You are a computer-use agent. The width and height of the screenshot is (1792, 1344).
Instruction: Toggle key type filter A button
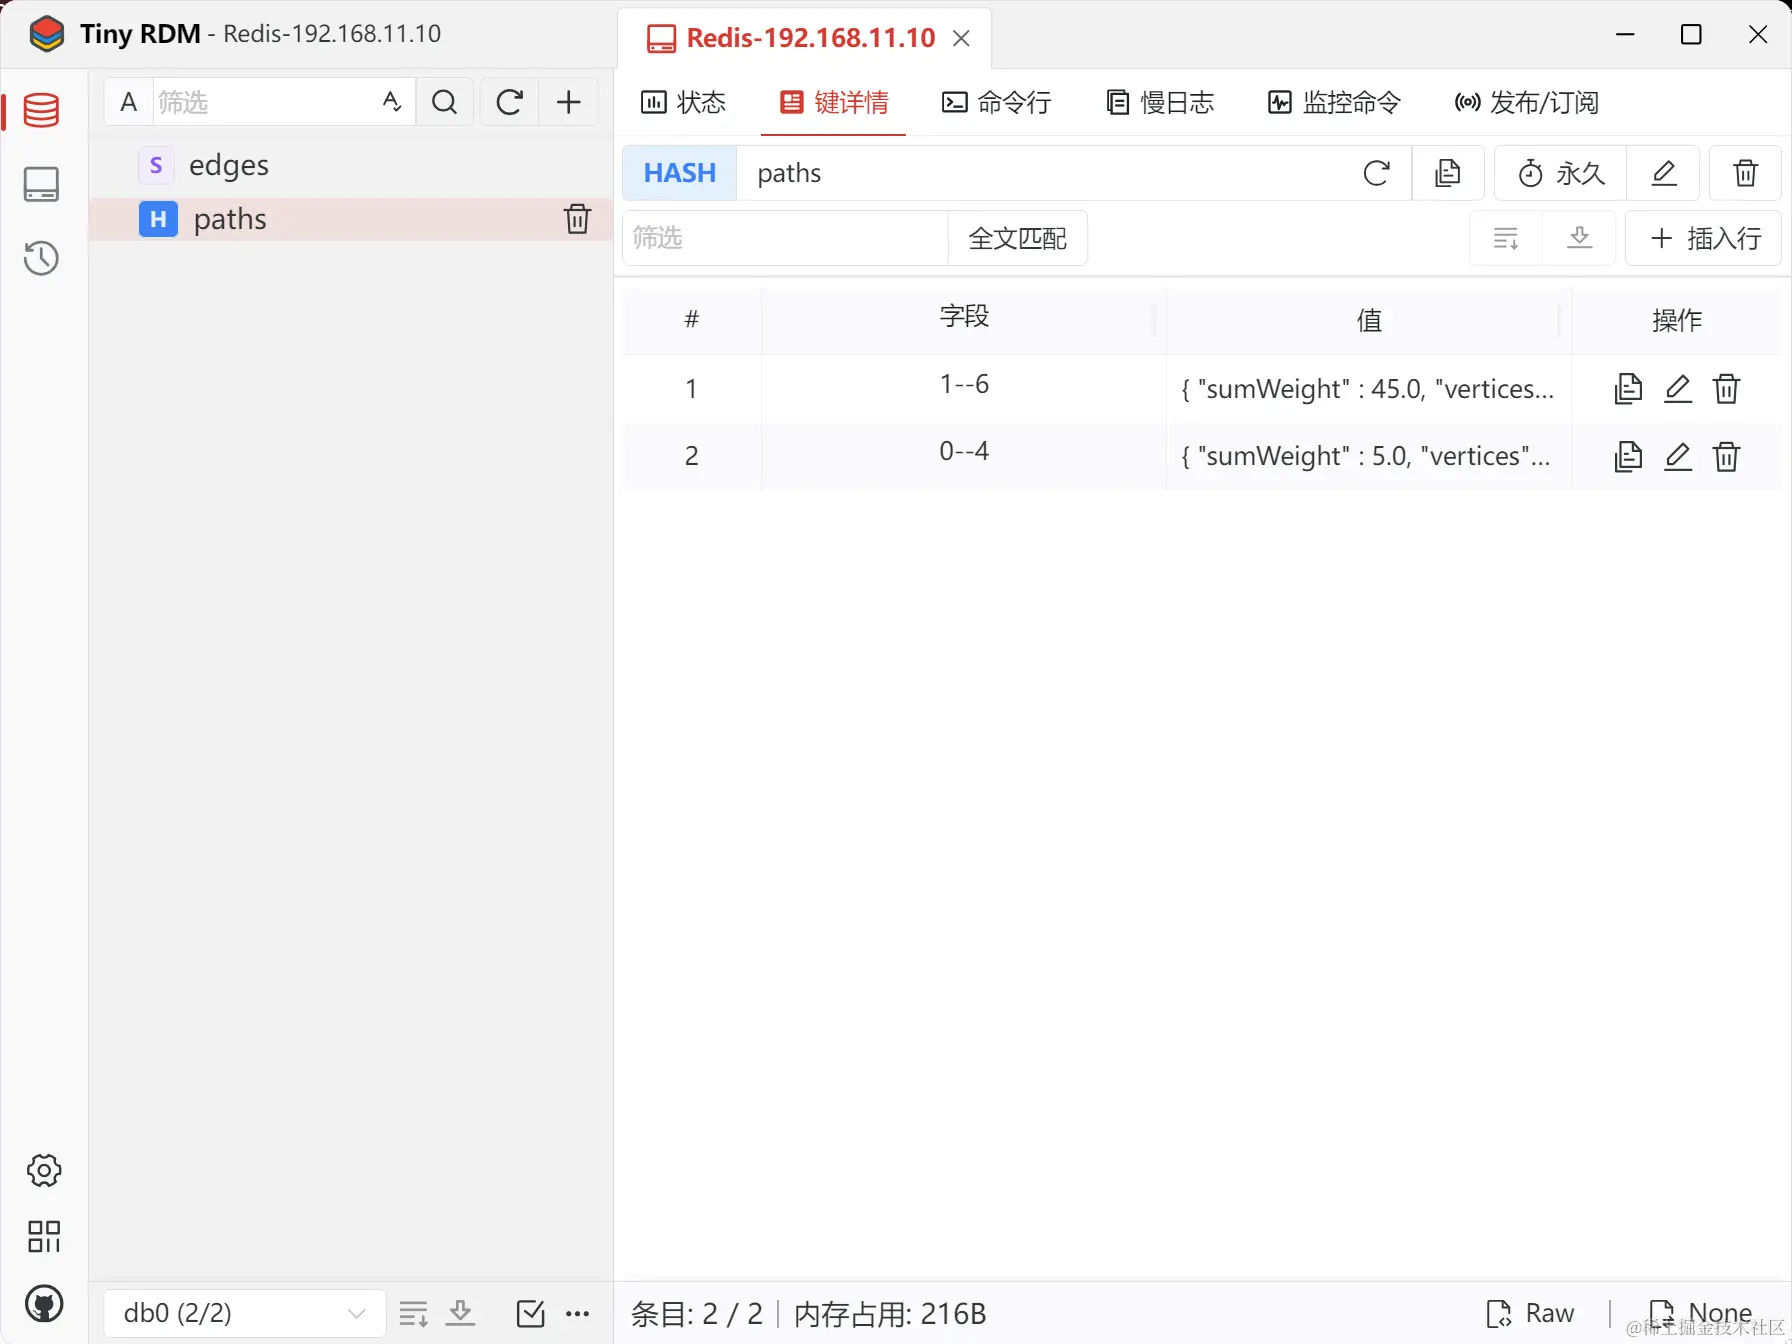pos(129,102)
